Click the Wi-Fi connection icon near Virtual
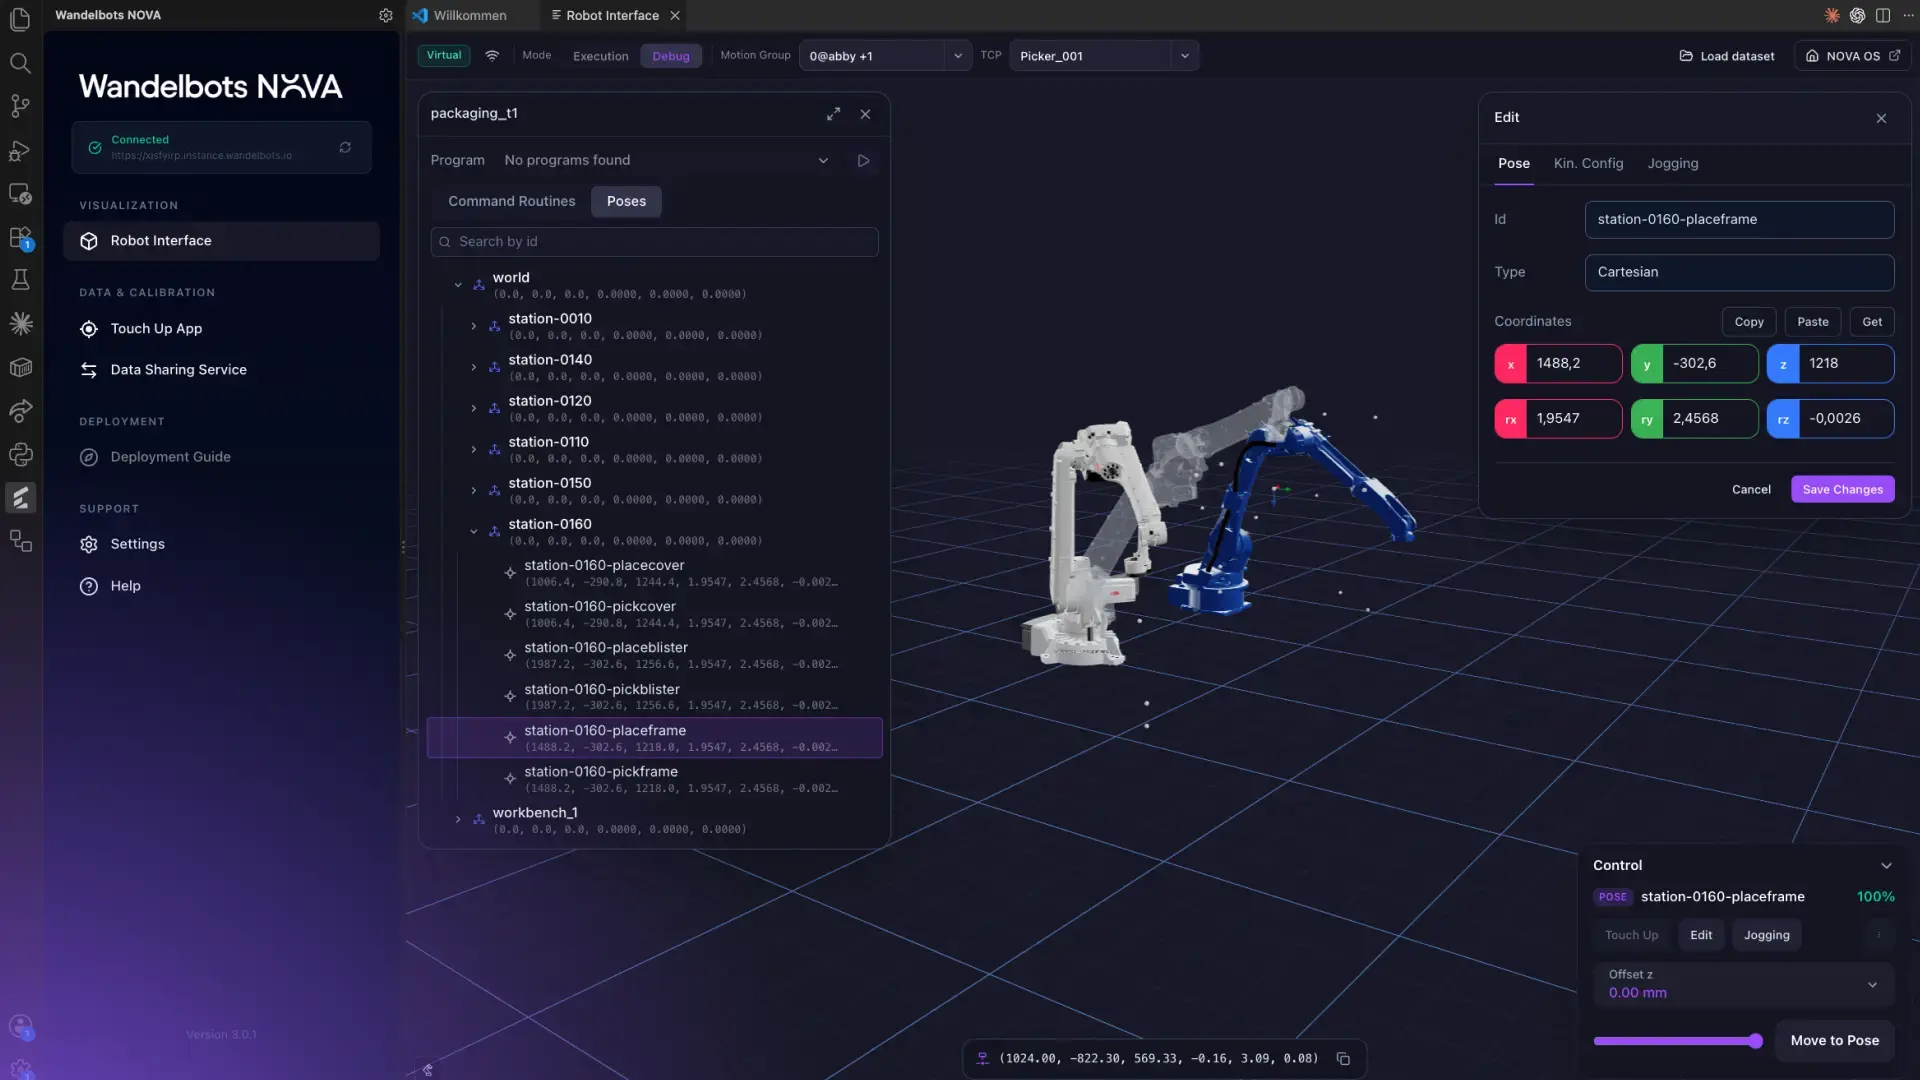Image resolution: width=1920 pixels, height=1080 pixels. point(492,56)
